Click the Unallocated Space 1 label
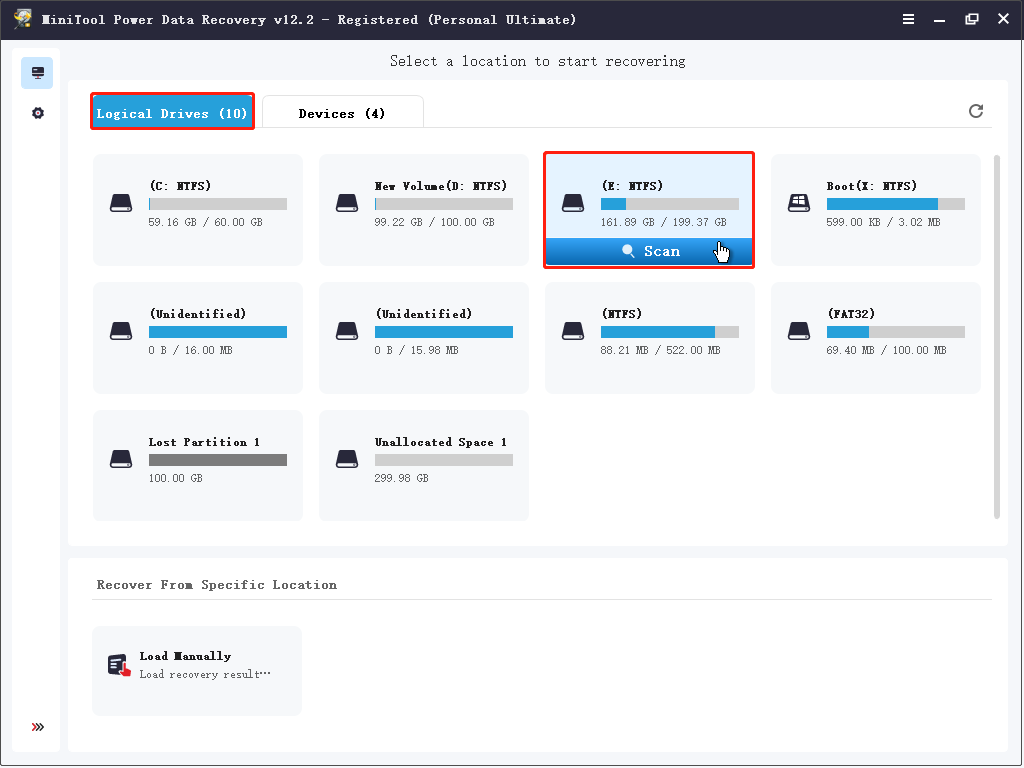Viewport: 1024px width, 768px height. coord(441,442)
